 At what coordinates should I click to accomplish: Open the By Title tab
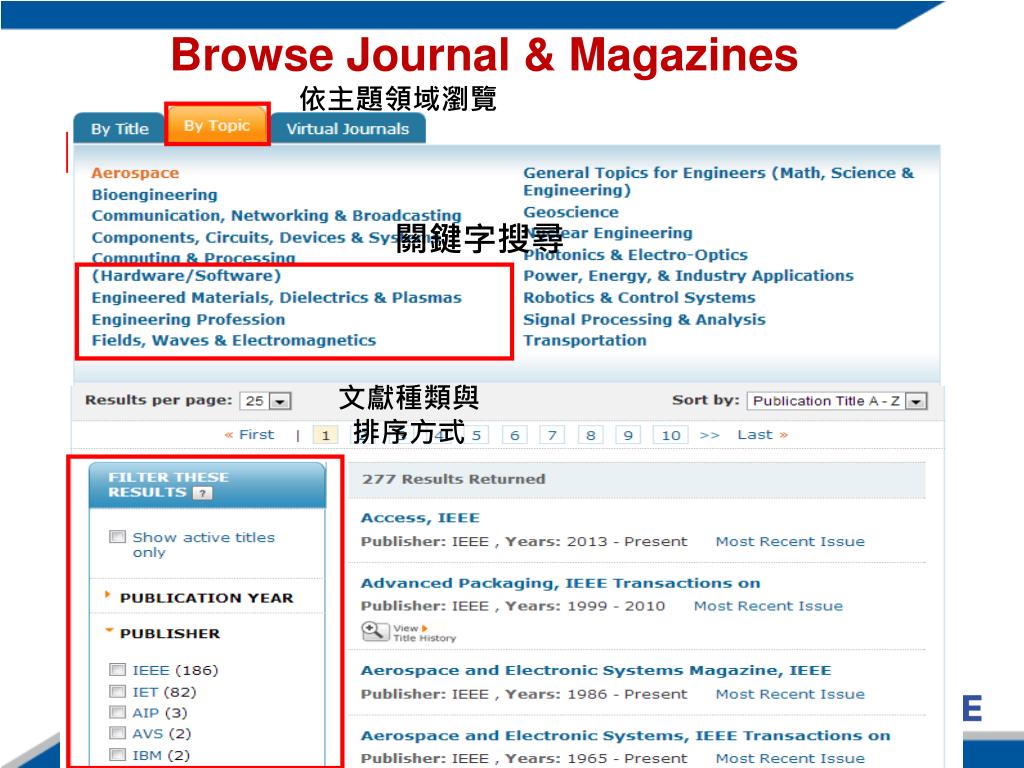pos(120,129)
